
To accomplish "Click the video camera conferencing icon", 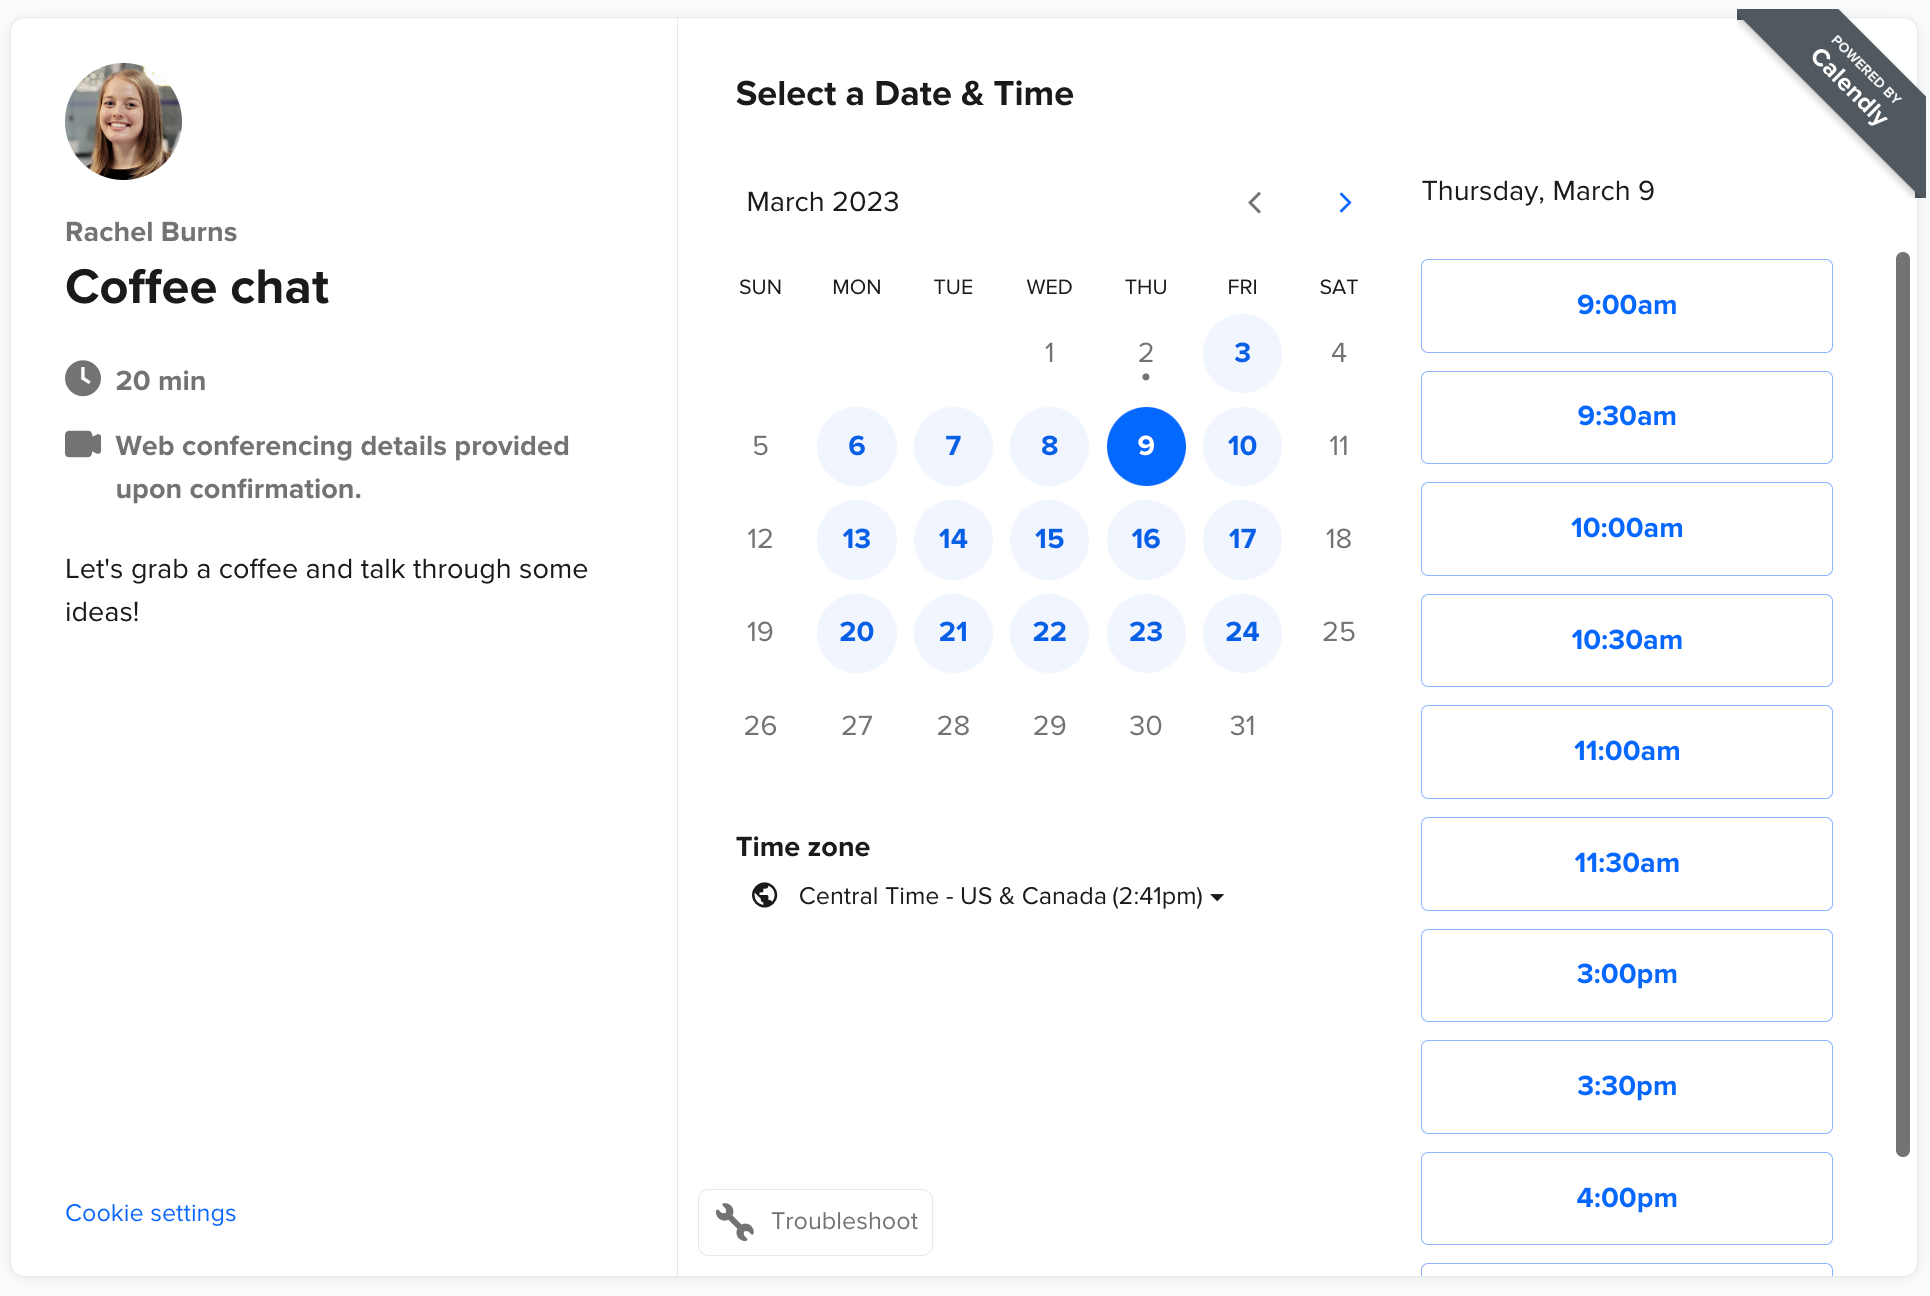I will [83, 444].
